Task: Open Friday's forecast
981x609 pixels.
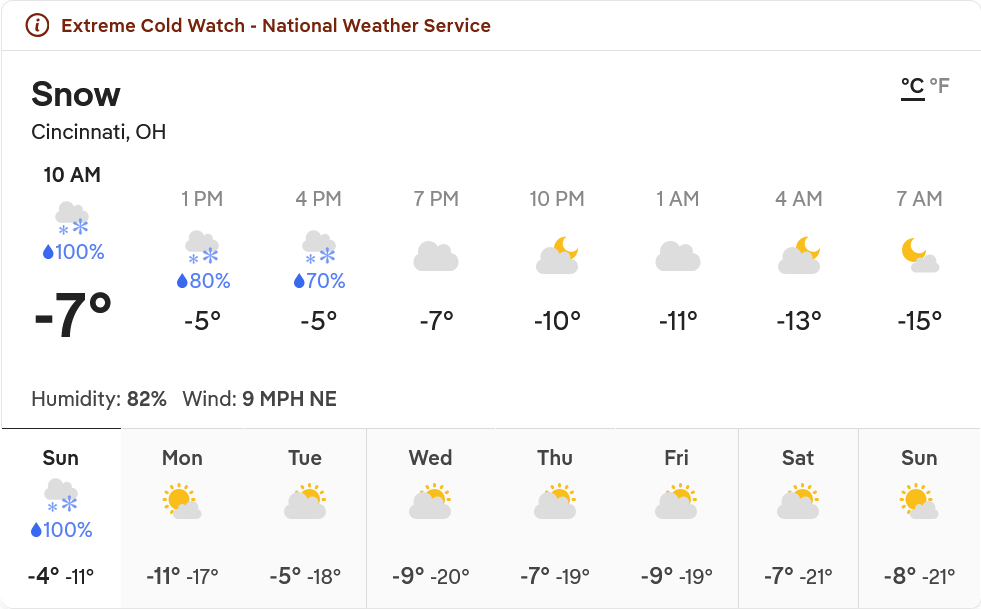Action: click(677, 517)
